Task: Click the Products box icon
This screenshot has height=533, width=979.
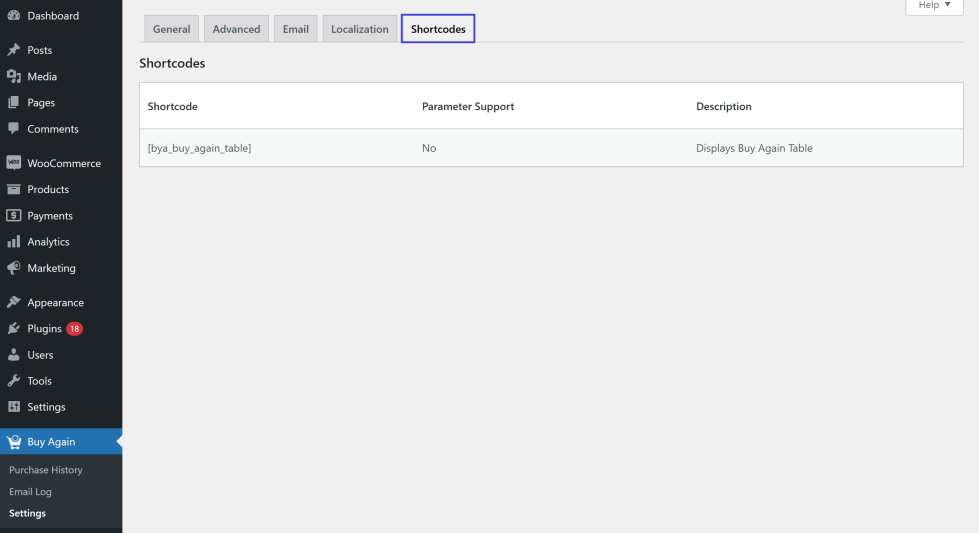Action: coord(14,189)
